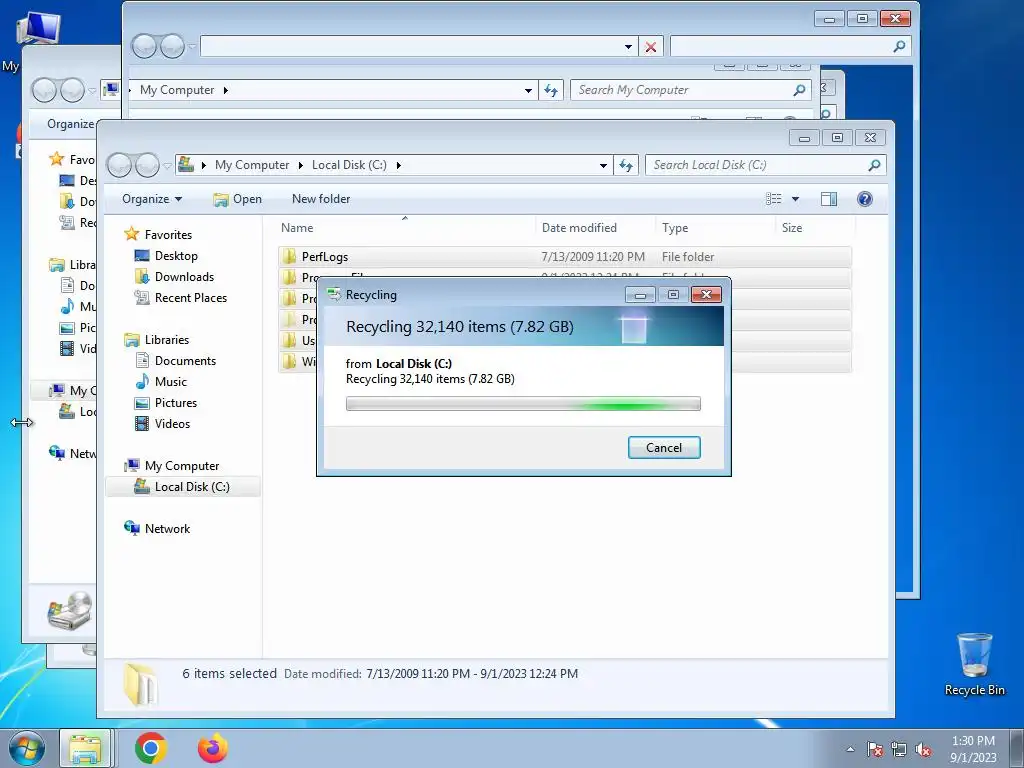Open My Computer address dropdown arrow
This screenshot has height=768, width=1024.
(x=528, y=90)
